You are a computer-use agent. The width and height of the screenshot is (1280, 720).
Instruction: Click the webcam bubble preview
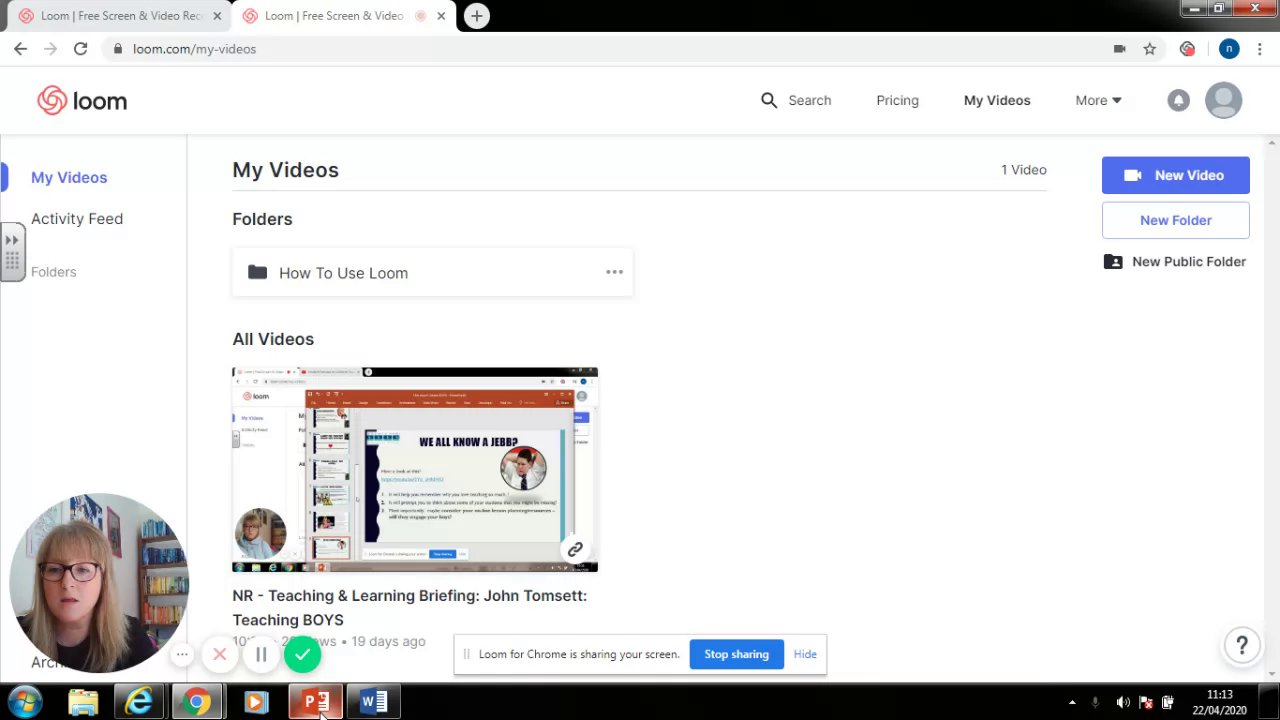point(98,583)
